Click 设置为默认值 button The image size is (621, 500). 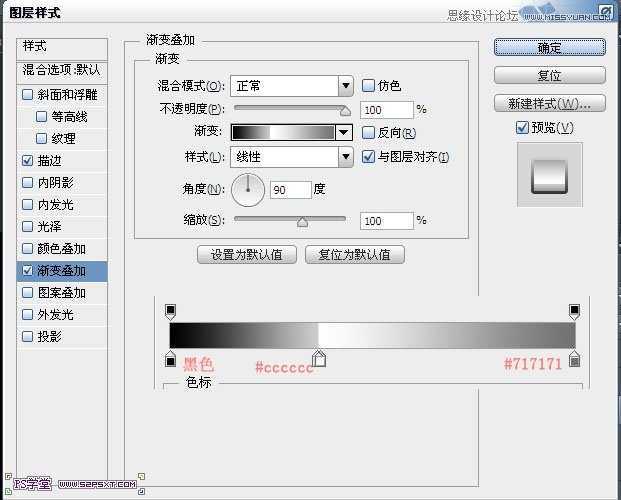tap(247, 254)
